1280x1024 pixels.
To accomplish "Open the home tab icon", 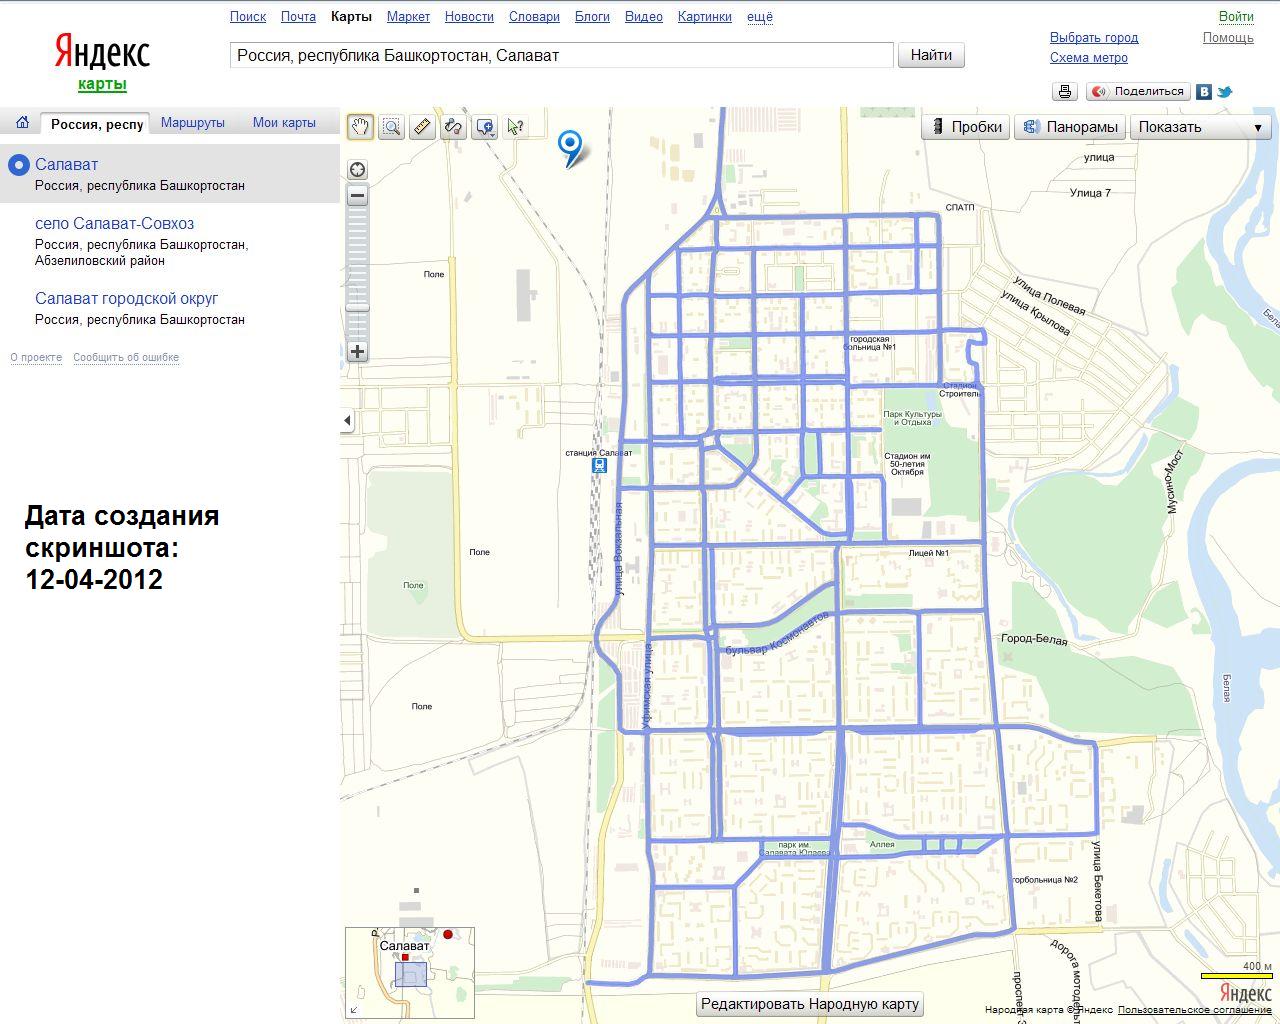I will pyautogui.click(x=22, y=123).
